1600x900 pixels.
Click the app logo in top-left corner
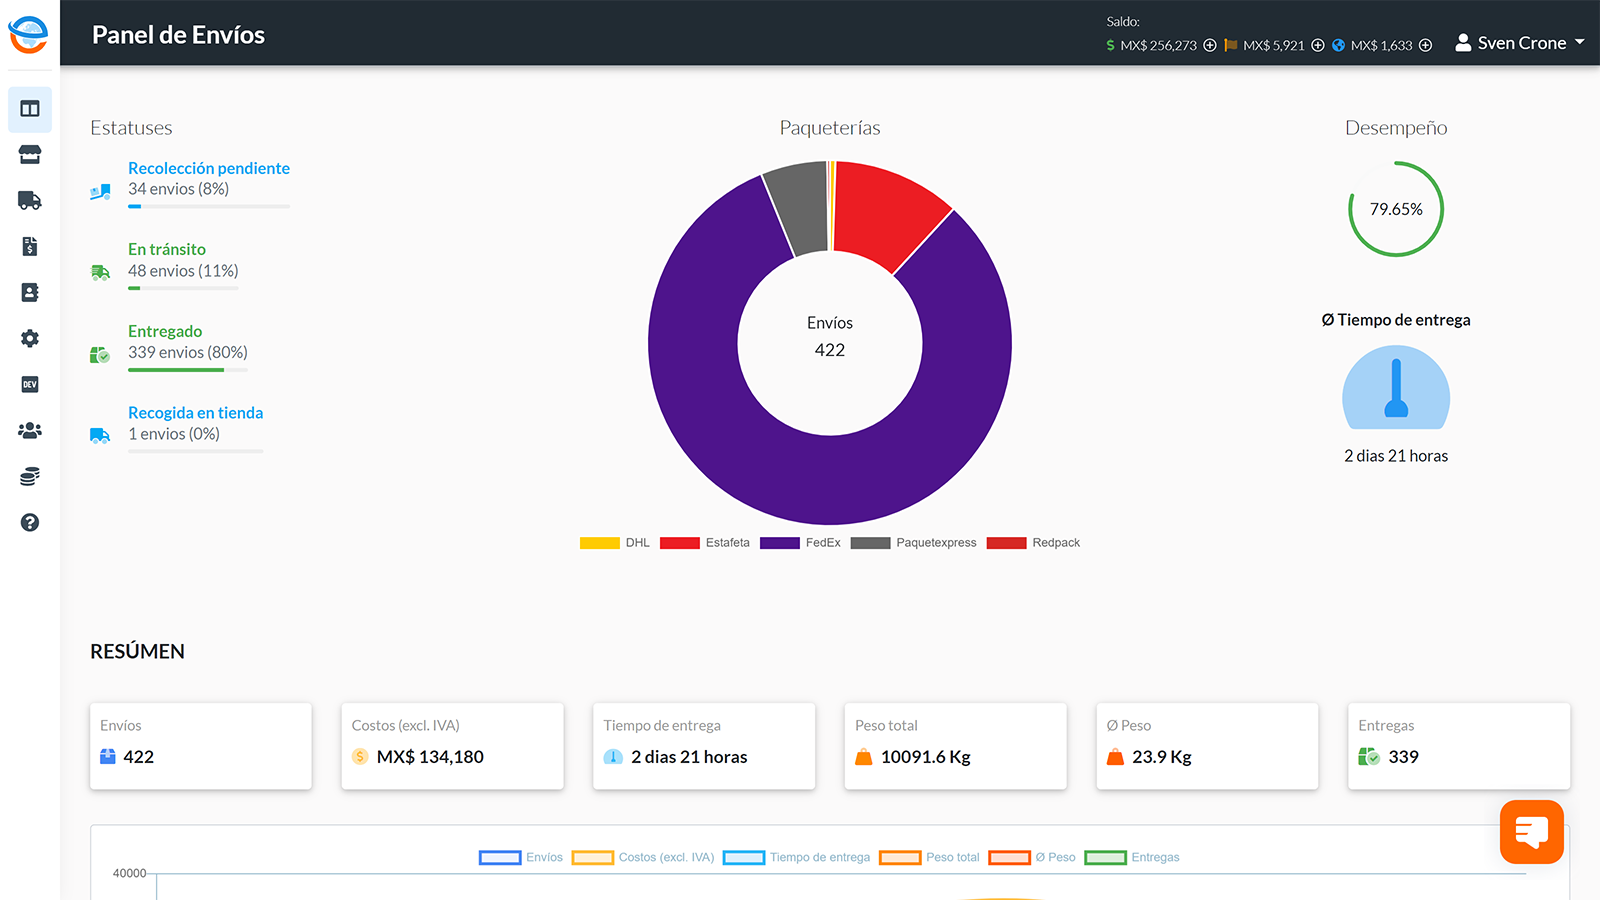[29, 35]
